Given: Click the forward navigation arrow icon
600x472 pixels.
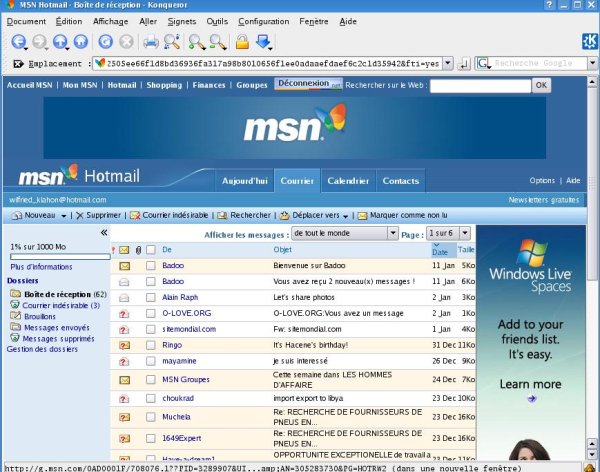Looking at the screenshot, I should coord(39,41).
